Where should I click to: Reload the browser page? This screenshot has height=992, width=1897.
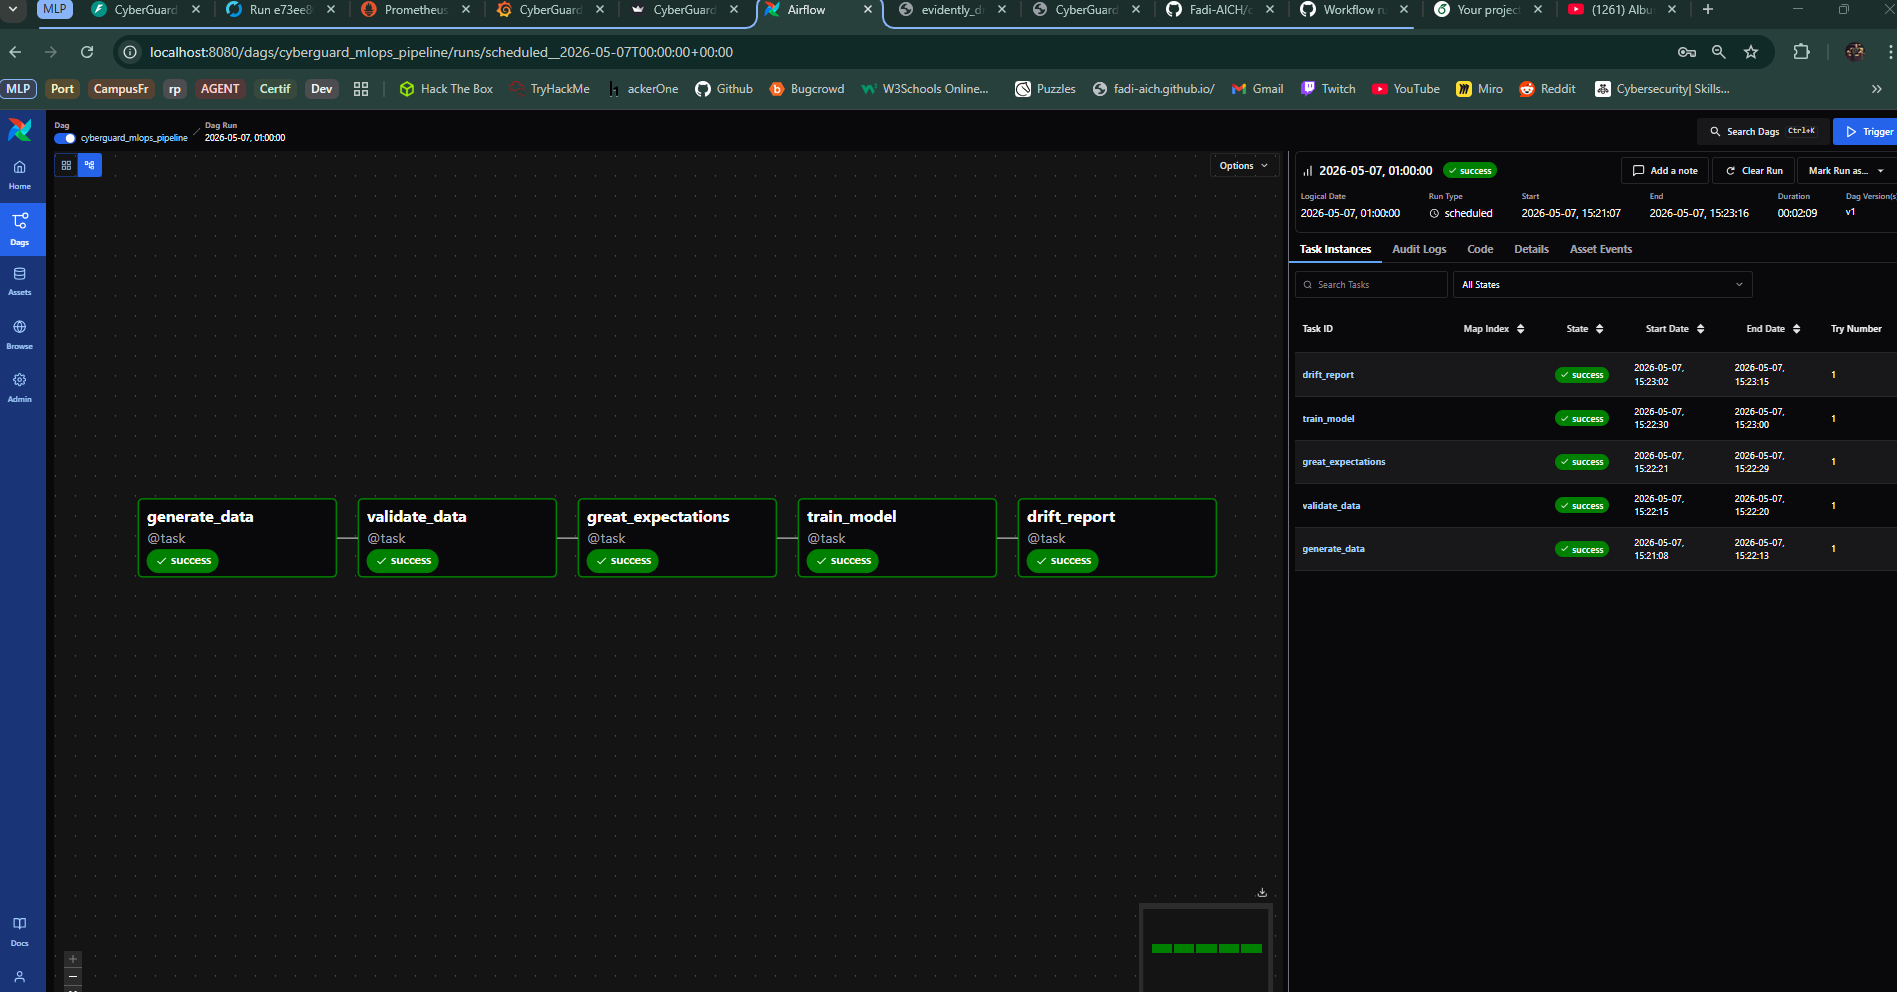coord(87,52)
